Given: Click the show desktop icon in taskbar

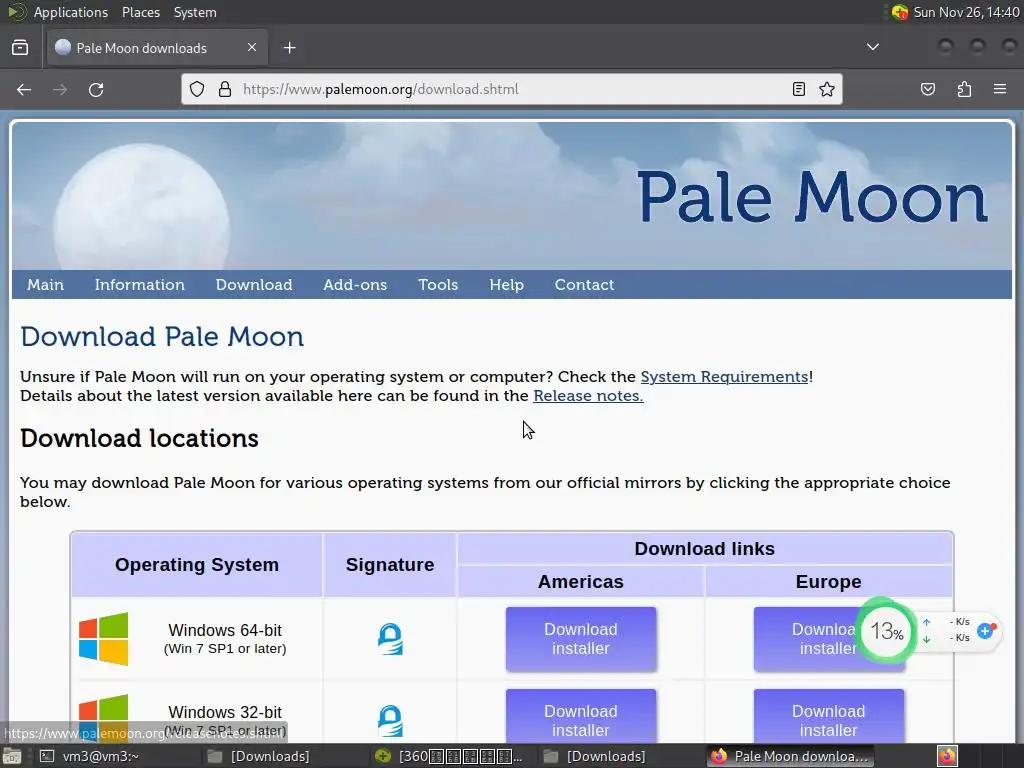Looking at the screenshot, I should (x=11, y=756).
